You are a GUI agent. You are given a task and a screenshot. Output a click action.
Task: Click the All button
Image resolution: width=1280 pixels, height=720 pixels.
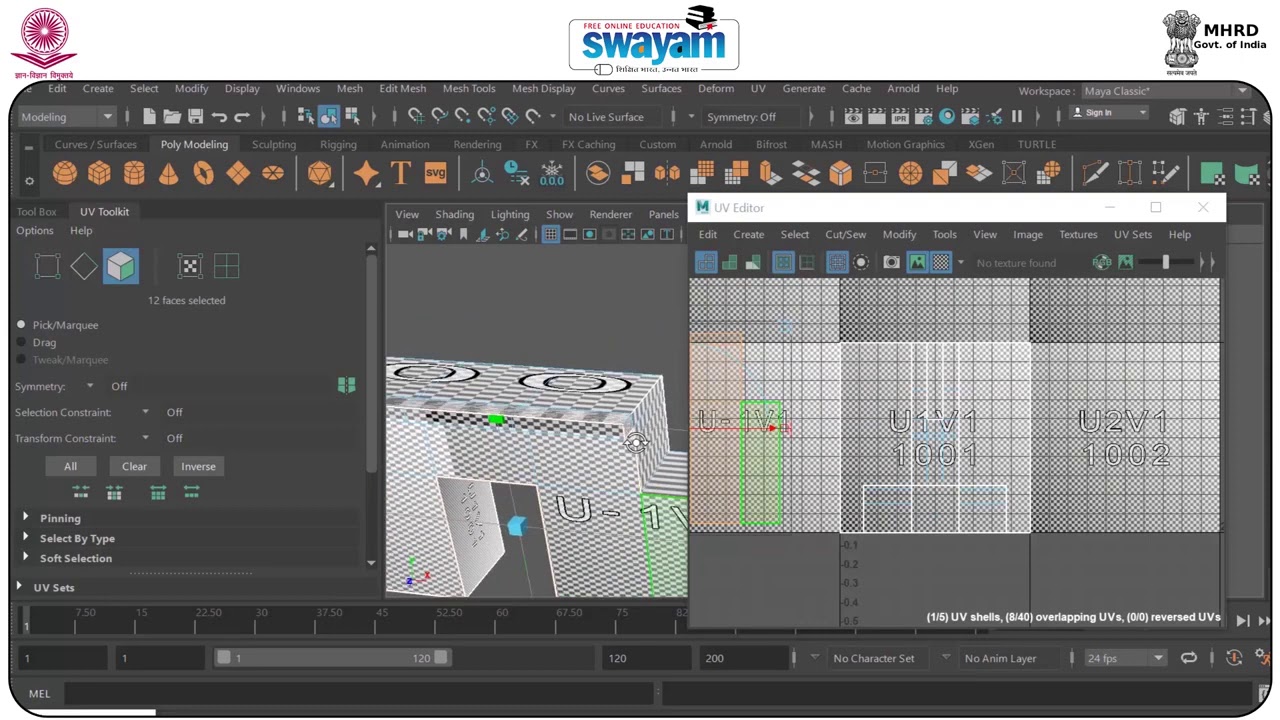point(70,466)
